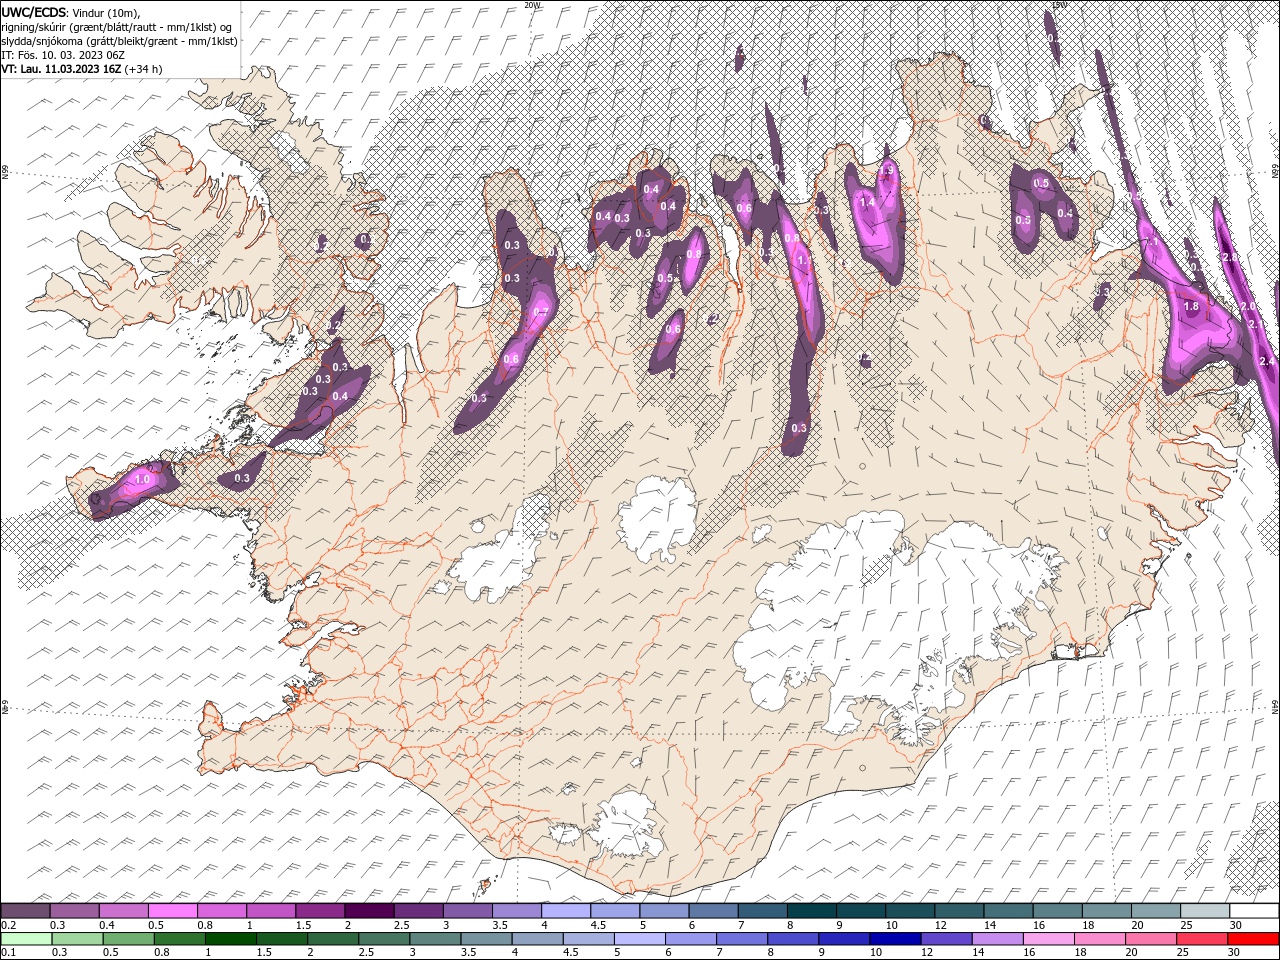The height and width of the screenshot is (960, 1280).
Task: Click the '20W' longitude label at the top
Action: 533,5
